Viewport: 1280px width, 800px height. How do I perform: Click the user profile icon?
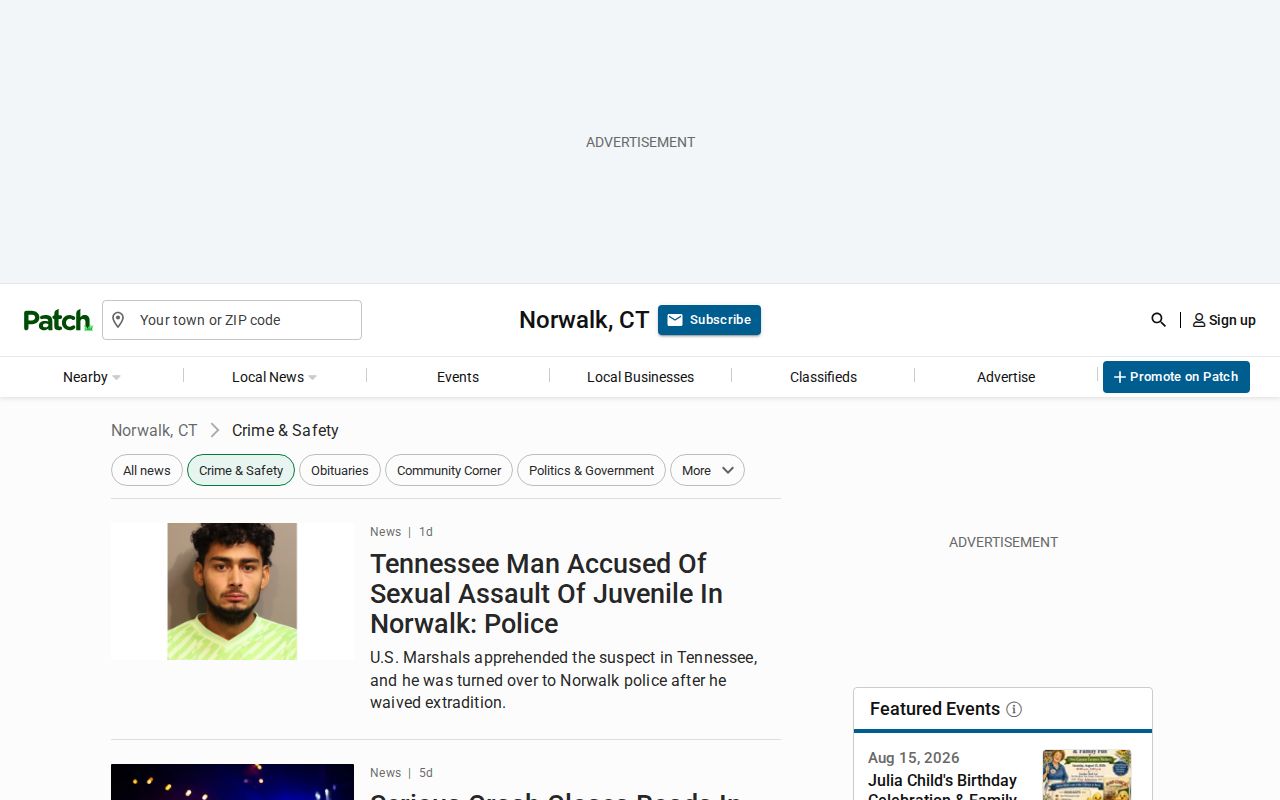[1199, 320]
